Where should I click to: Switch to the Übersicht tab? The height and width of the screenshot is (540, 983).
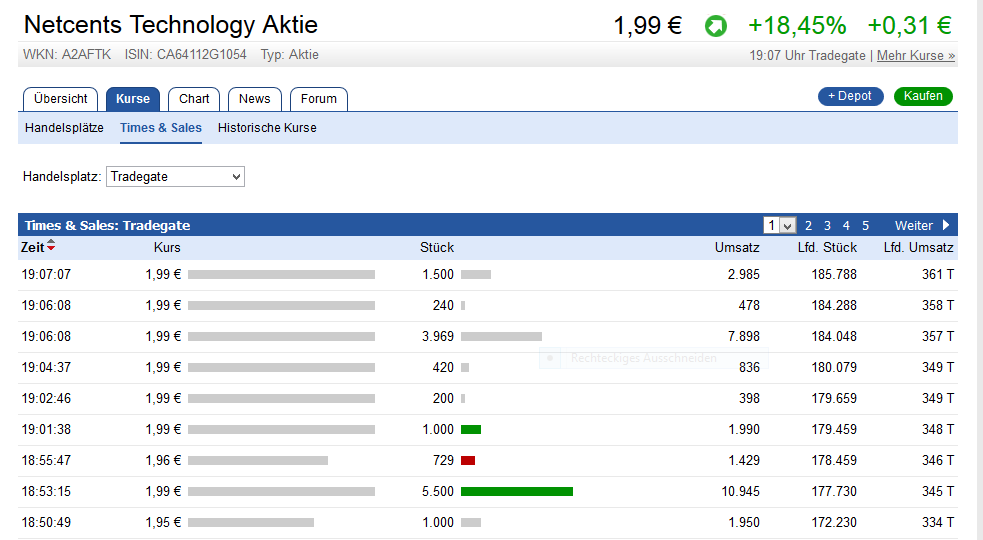click(61, 98)
